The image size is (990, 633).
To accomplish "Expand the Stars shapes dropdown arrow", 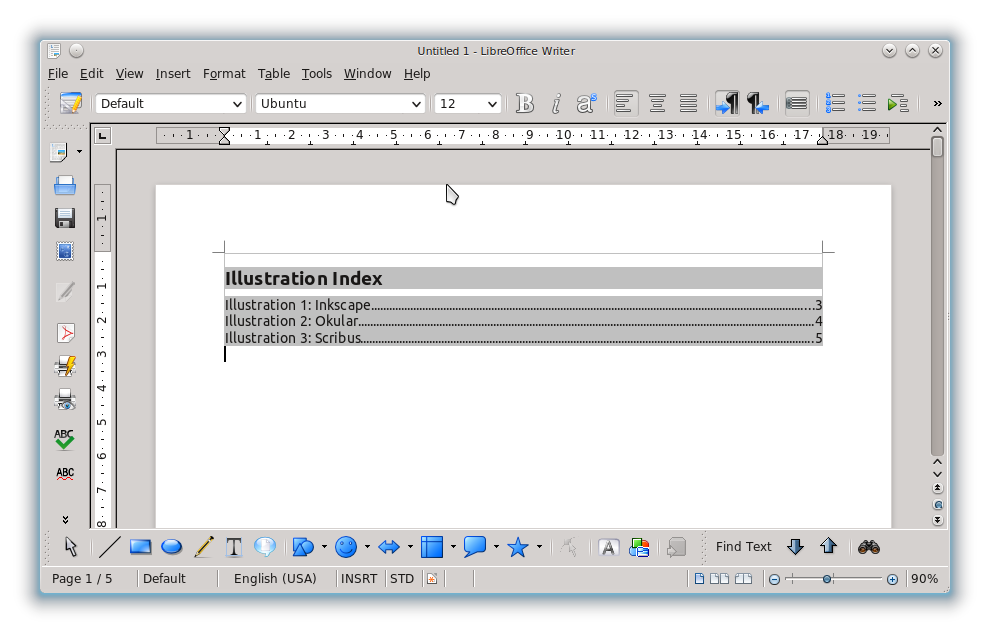I will pyautogui.click(x=540, y=547).
